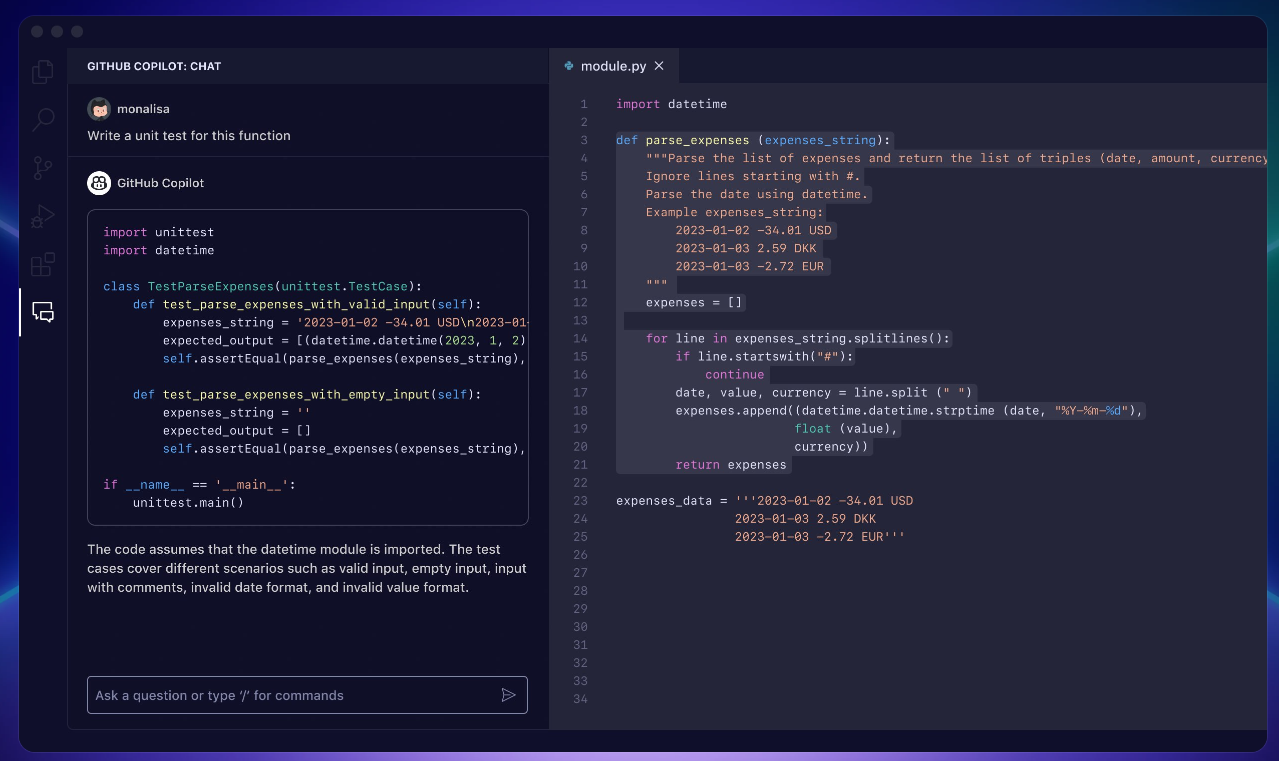
Task: Click 'Ignore lines starting with #.' docstring line
Action: pyautogui.click(x=753, y=176)
